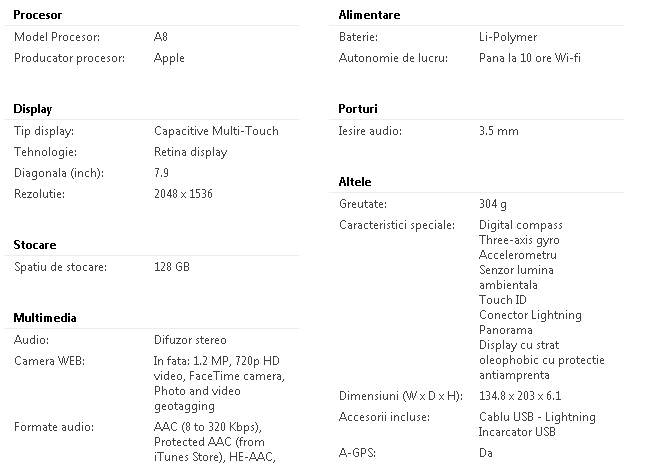Select the Multimedia section heading
This screenshot has width=670, height=465.
(45, 318)
